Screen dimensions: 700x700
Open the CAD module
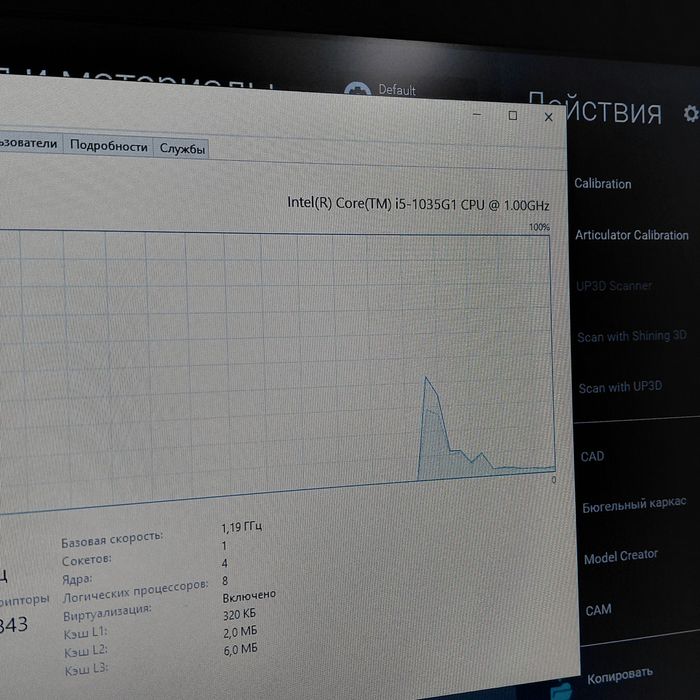pyautogui.click(x=592, y=456)
